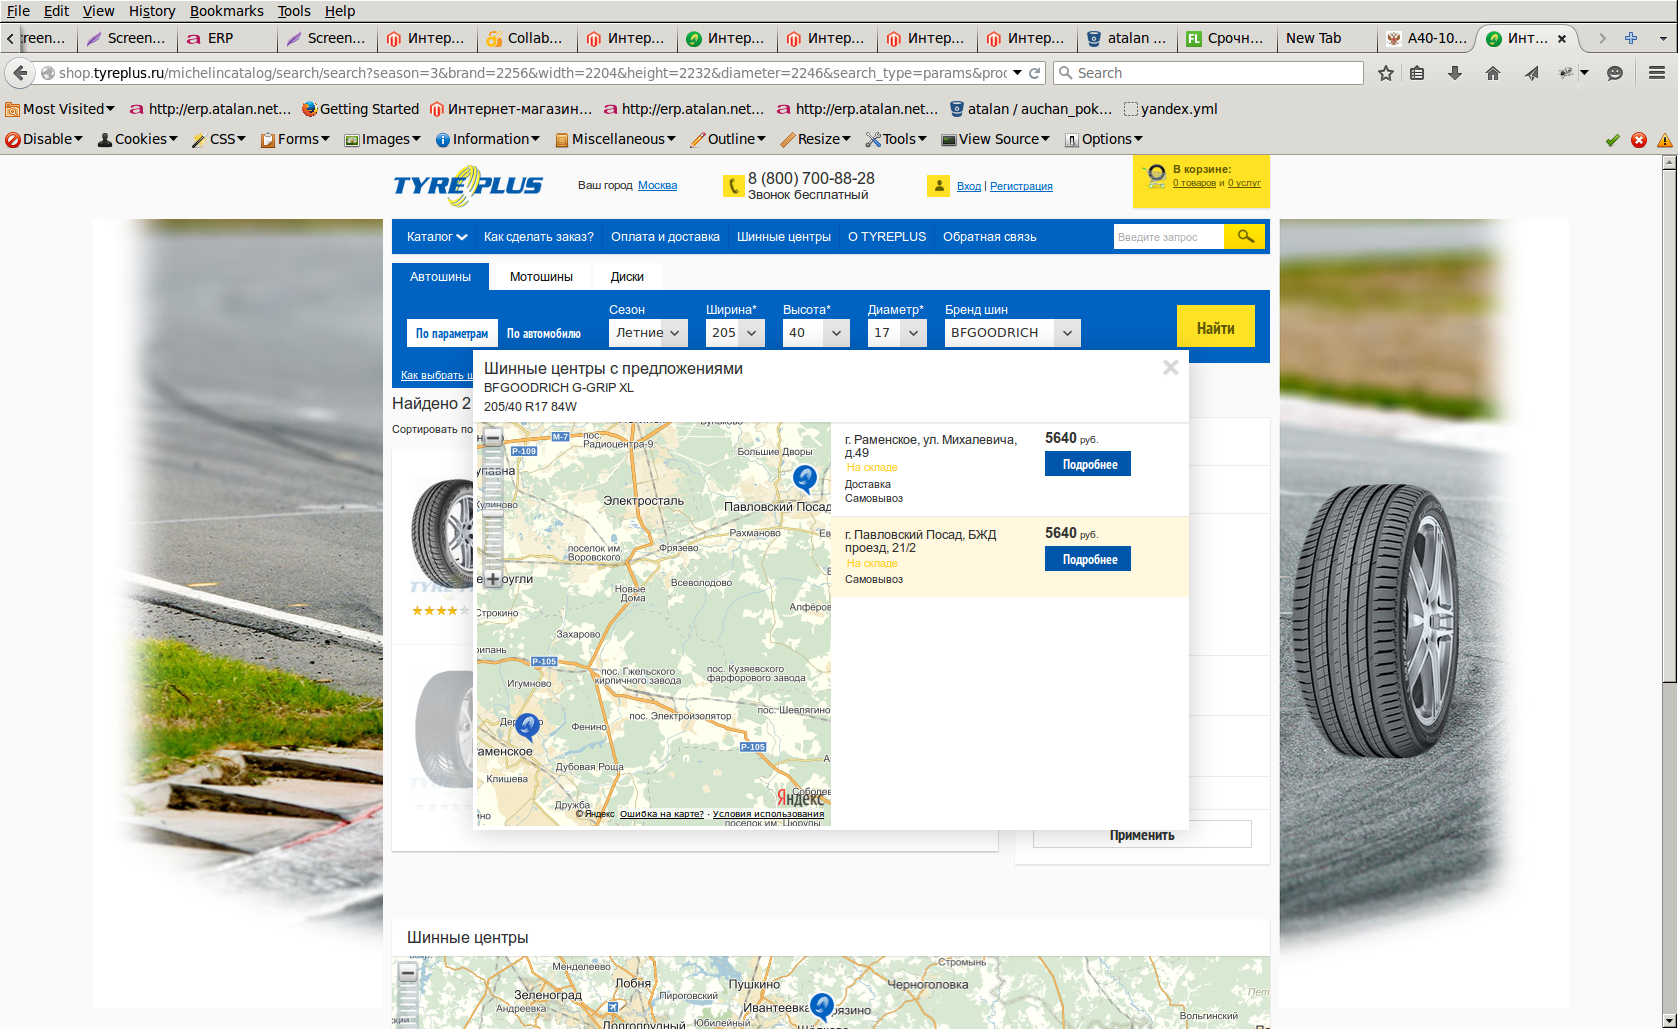Go to the Home page icon
This screenshot has height=1029, width=1678.
point(1493,73)
